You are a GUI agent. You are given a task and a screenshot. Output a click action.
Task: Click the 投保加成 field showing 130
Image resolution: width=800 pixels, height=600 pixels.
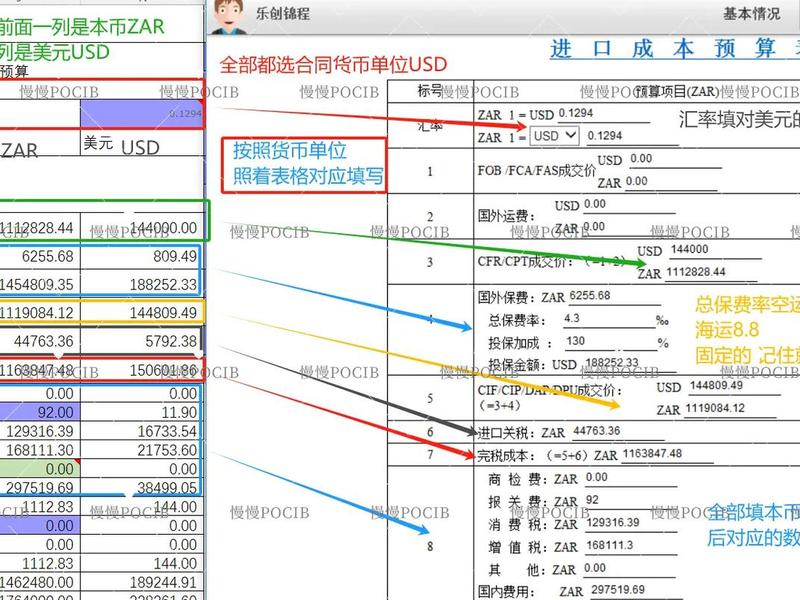point(612,342)
